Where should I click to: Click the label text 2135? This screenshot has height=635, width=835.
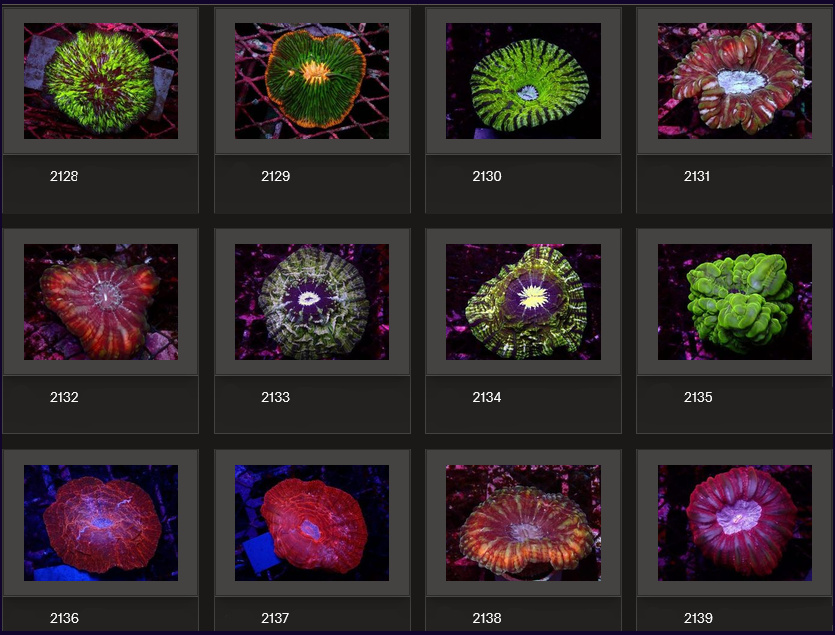[x=698, y=397]
